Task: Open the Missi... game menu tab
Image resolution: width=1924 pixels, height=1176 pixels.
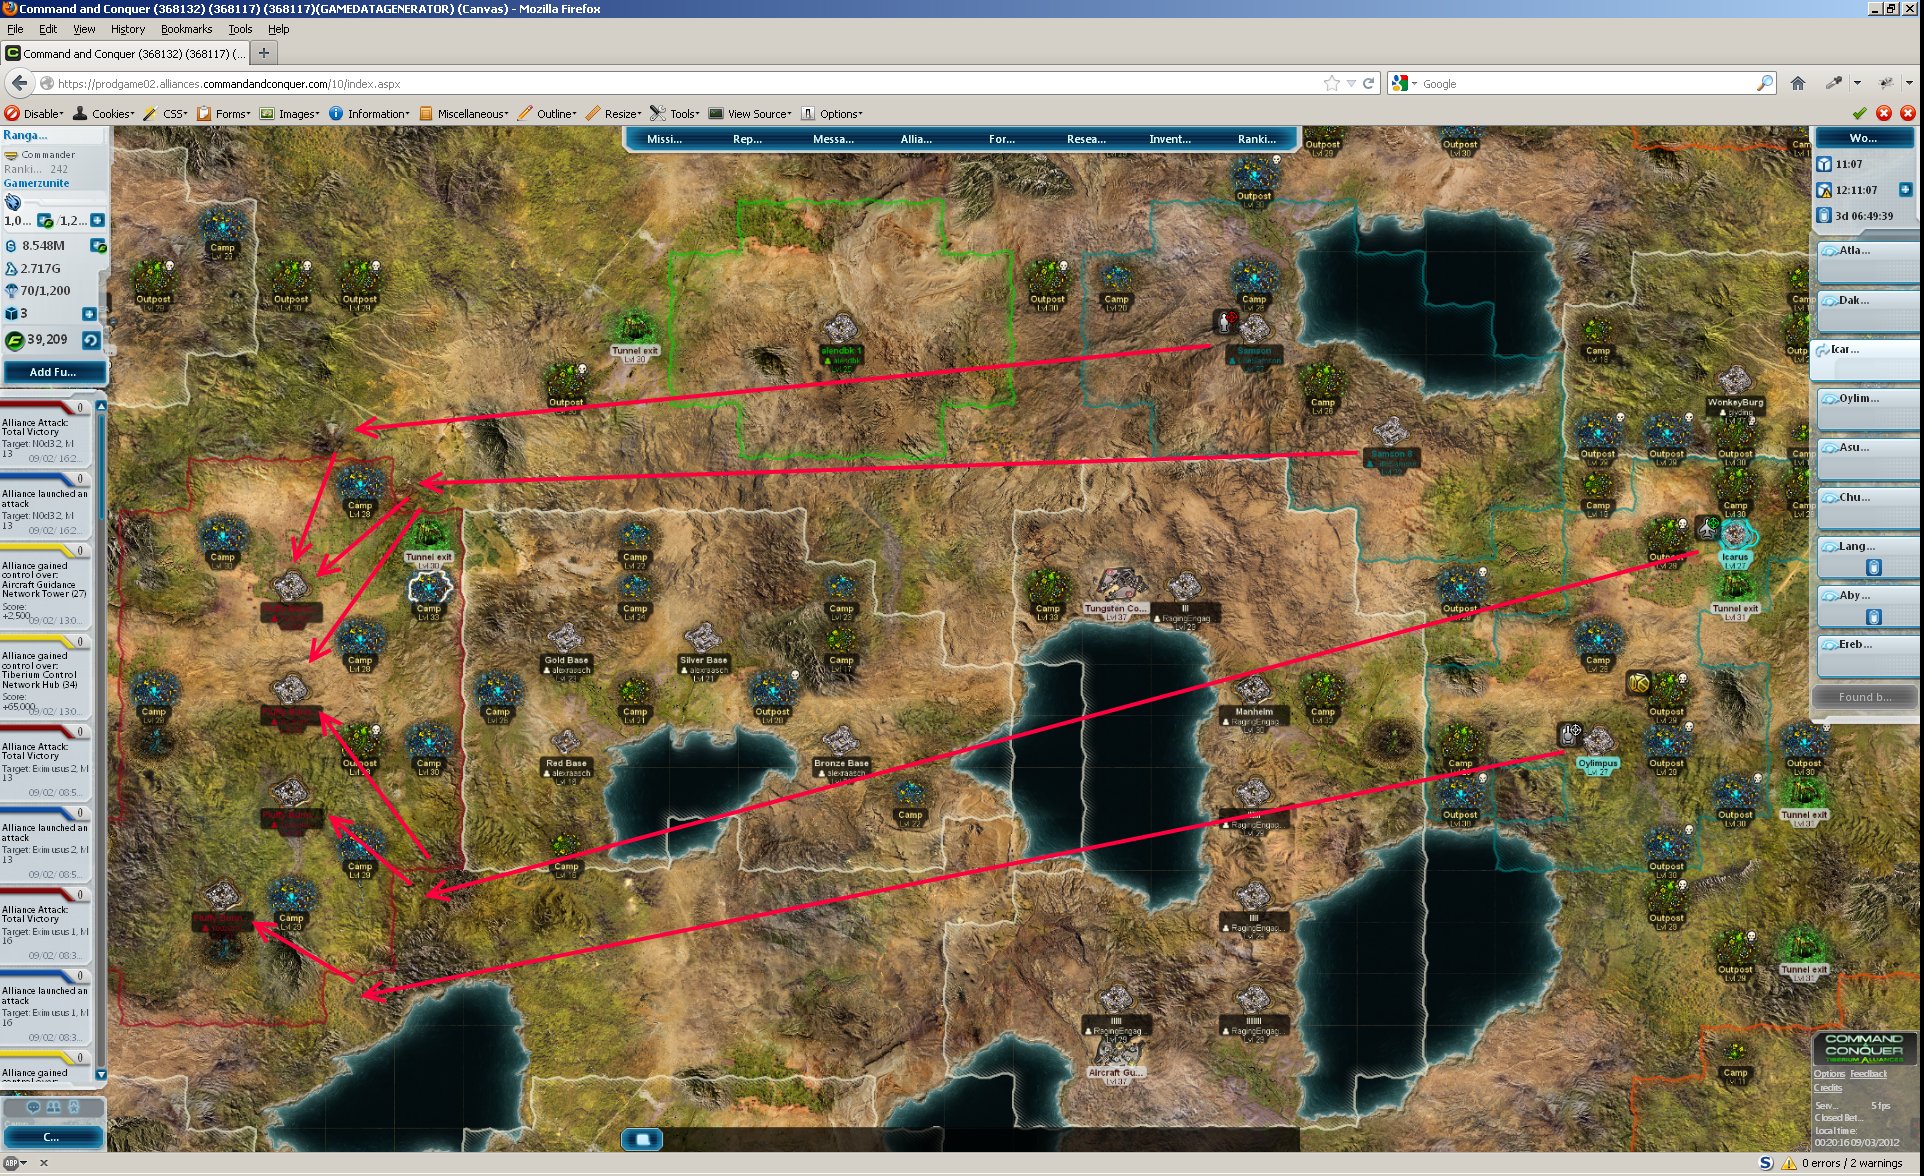Action: pos(664,139)
